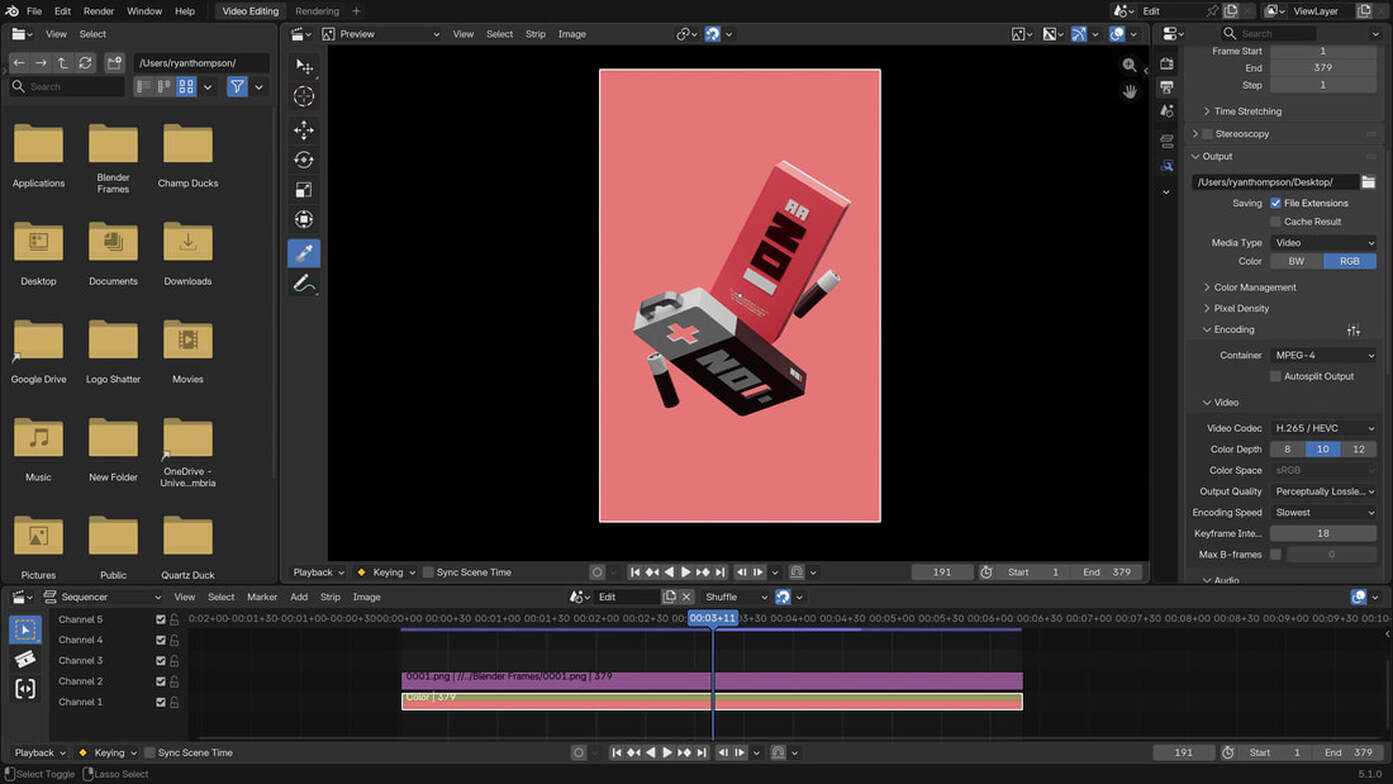Expand the Color Management section
Screen dimensions: 1393x784
coord(1254,287)
